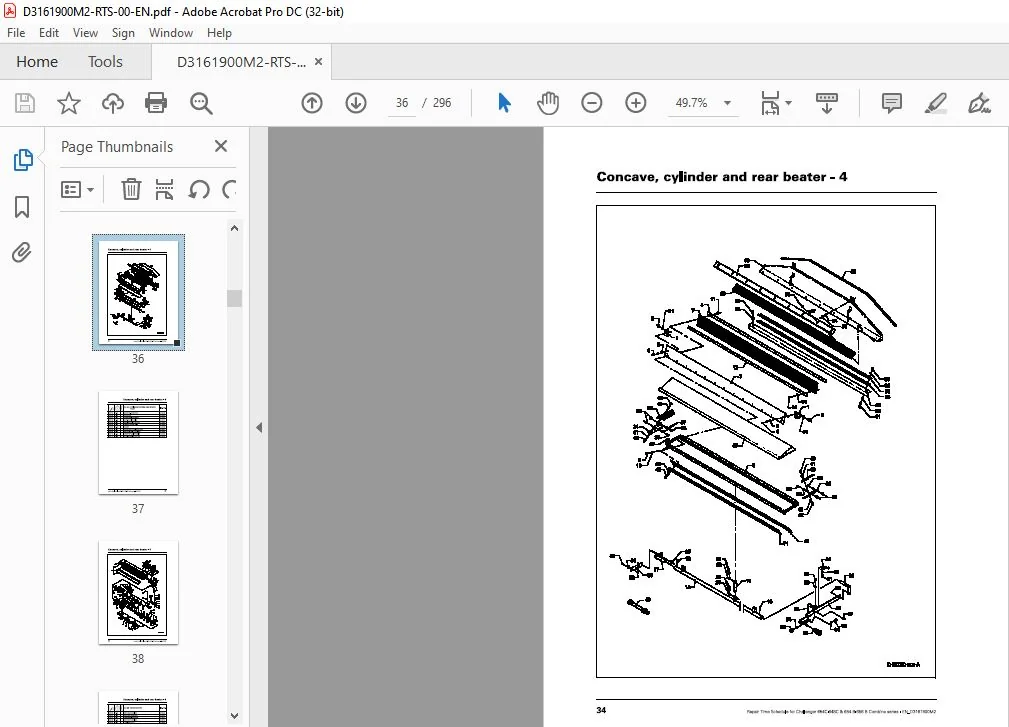Rotate page counterclockwise
Viewport: 1009px width, 727px height.
pos(199,190)
